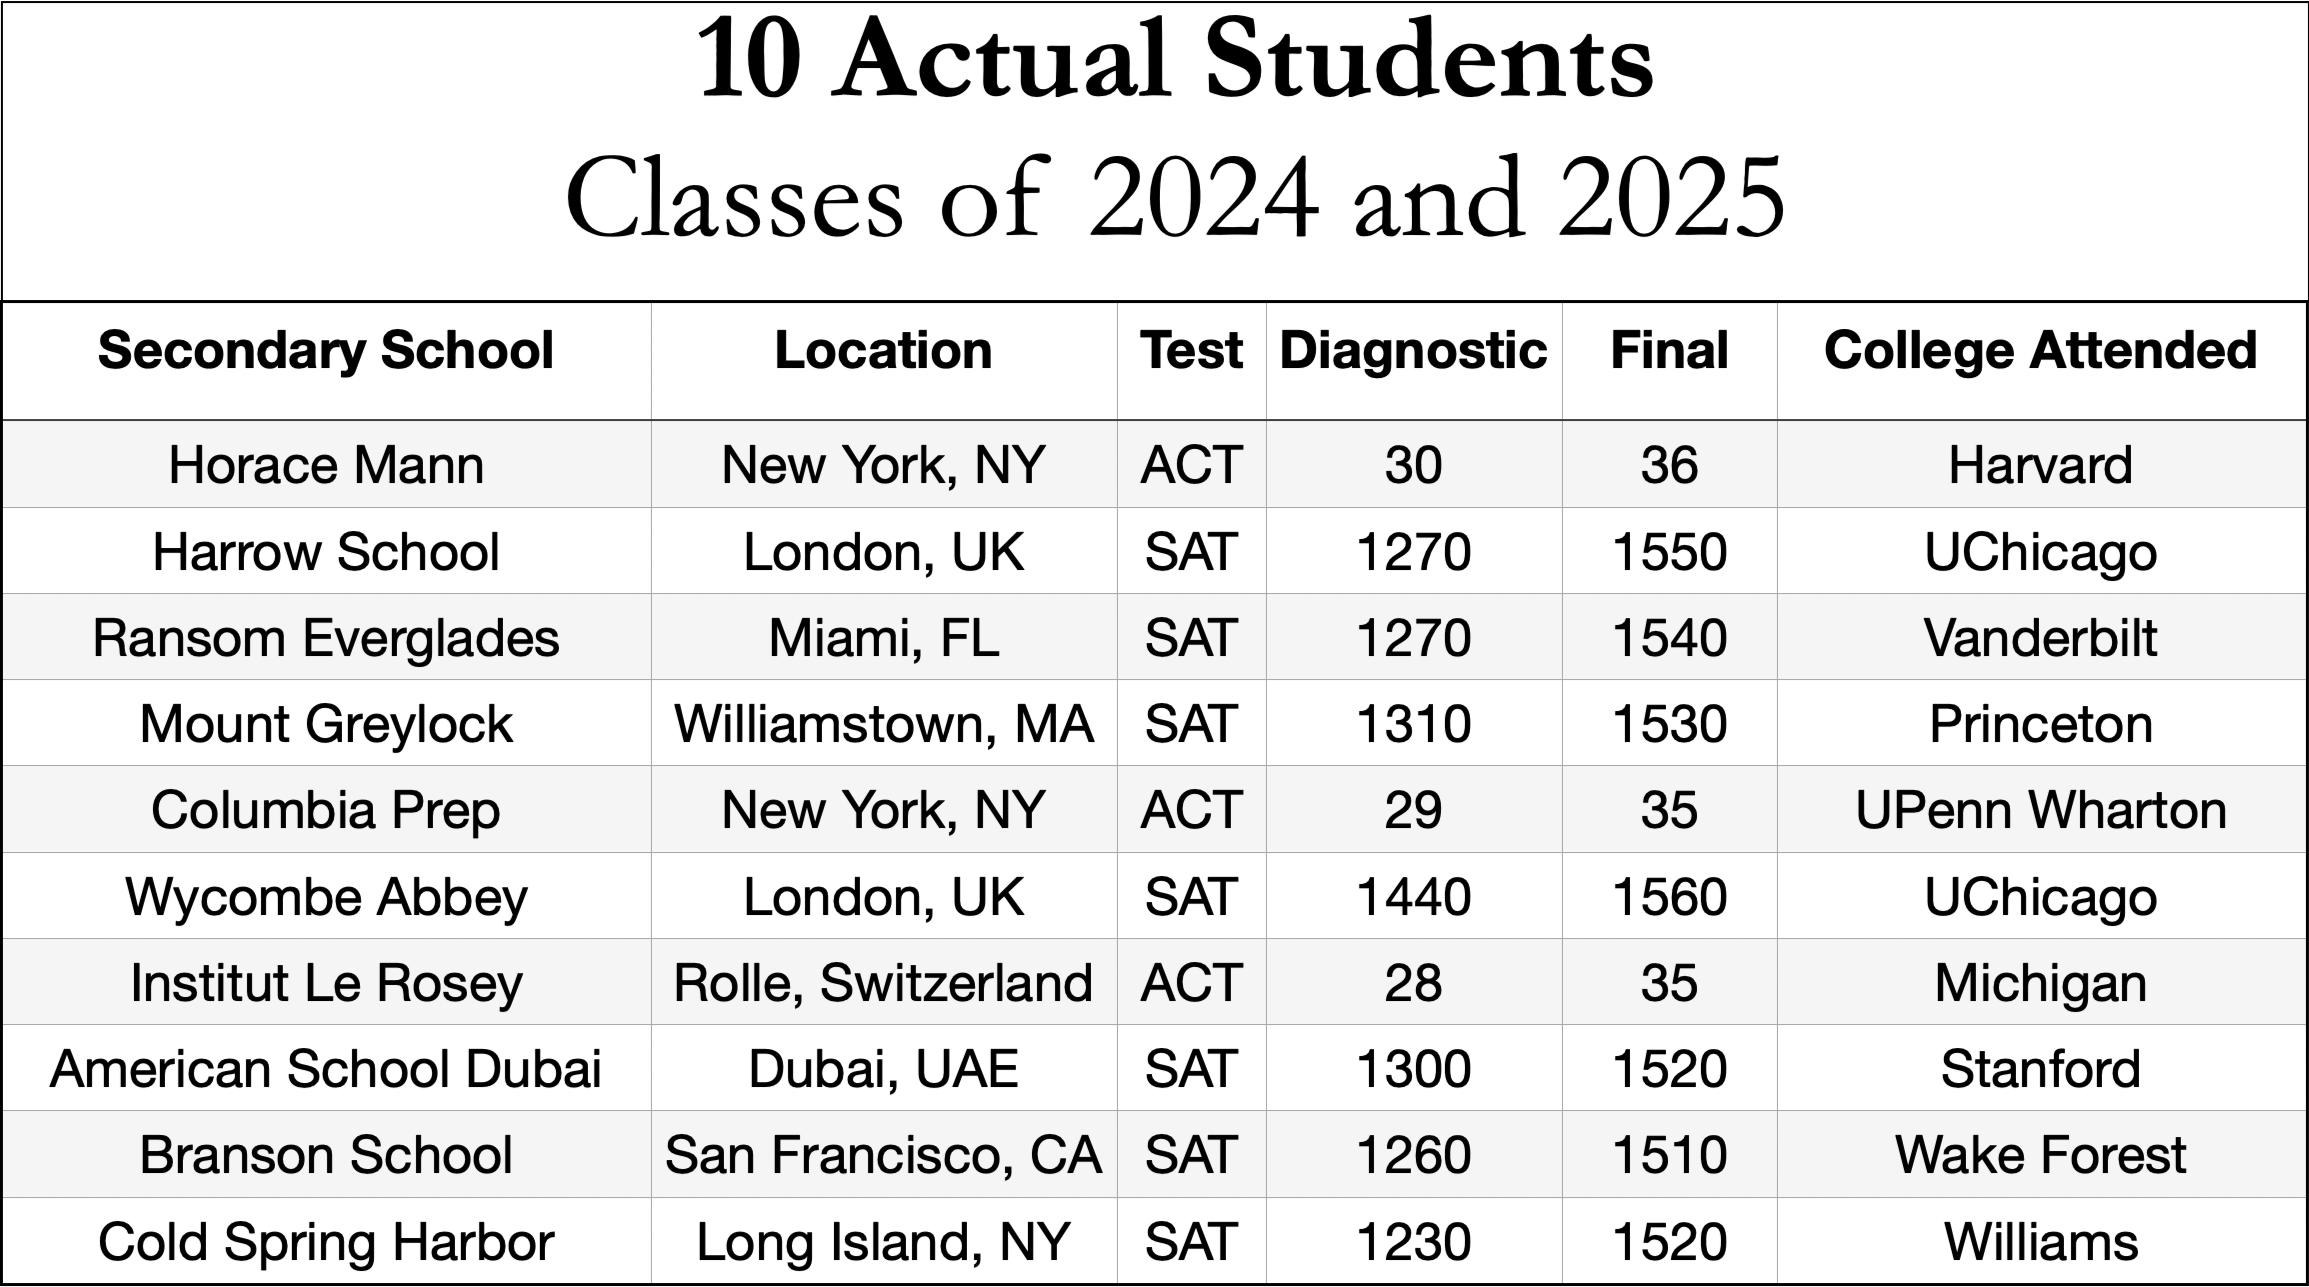Click the Secondary School column header

tap(326, 351)
